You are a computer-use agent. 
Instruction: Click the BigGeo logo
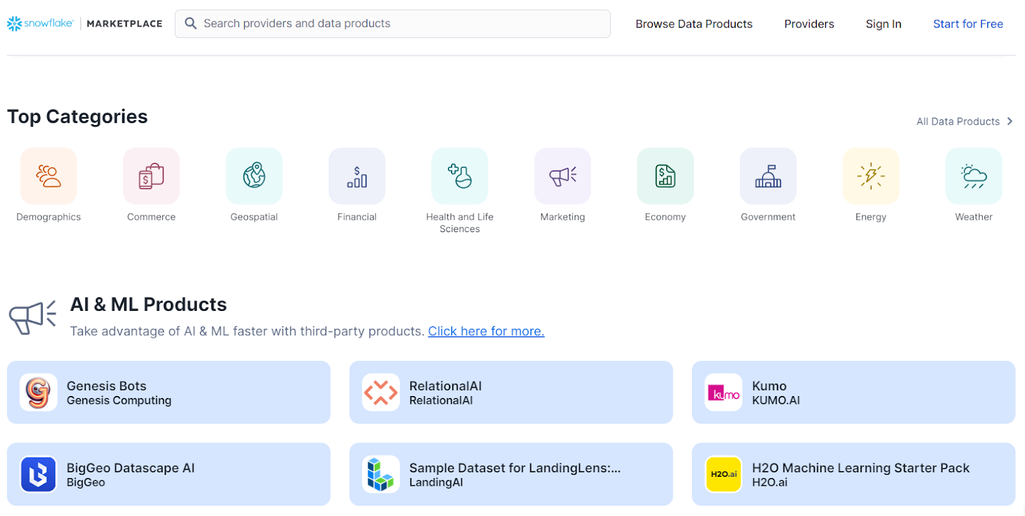click(x=39, y=474)
